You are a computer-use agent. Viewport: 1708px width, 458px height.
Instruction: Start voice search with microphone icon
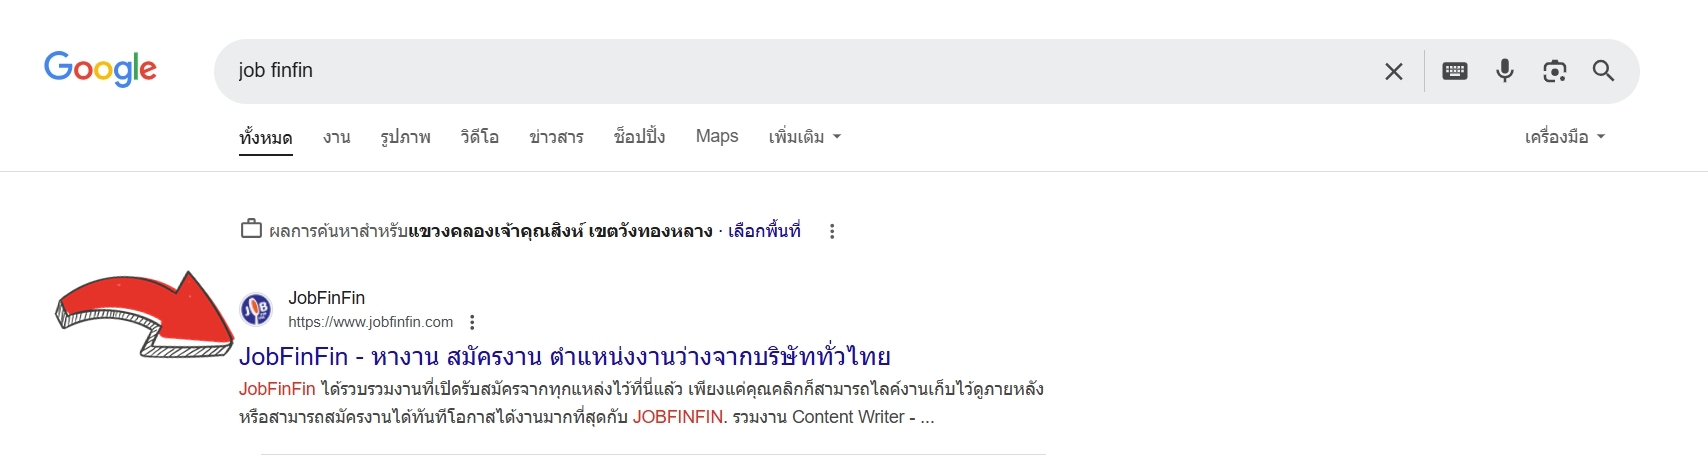[1504, 71]
